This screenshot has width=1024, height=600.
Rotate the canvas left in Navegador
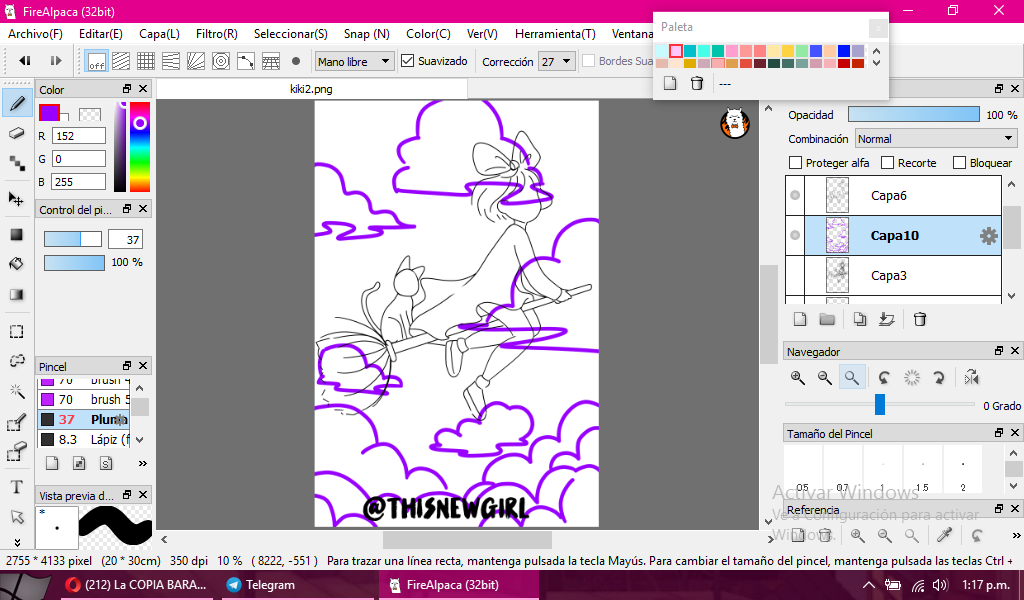(x=884, y=377)
